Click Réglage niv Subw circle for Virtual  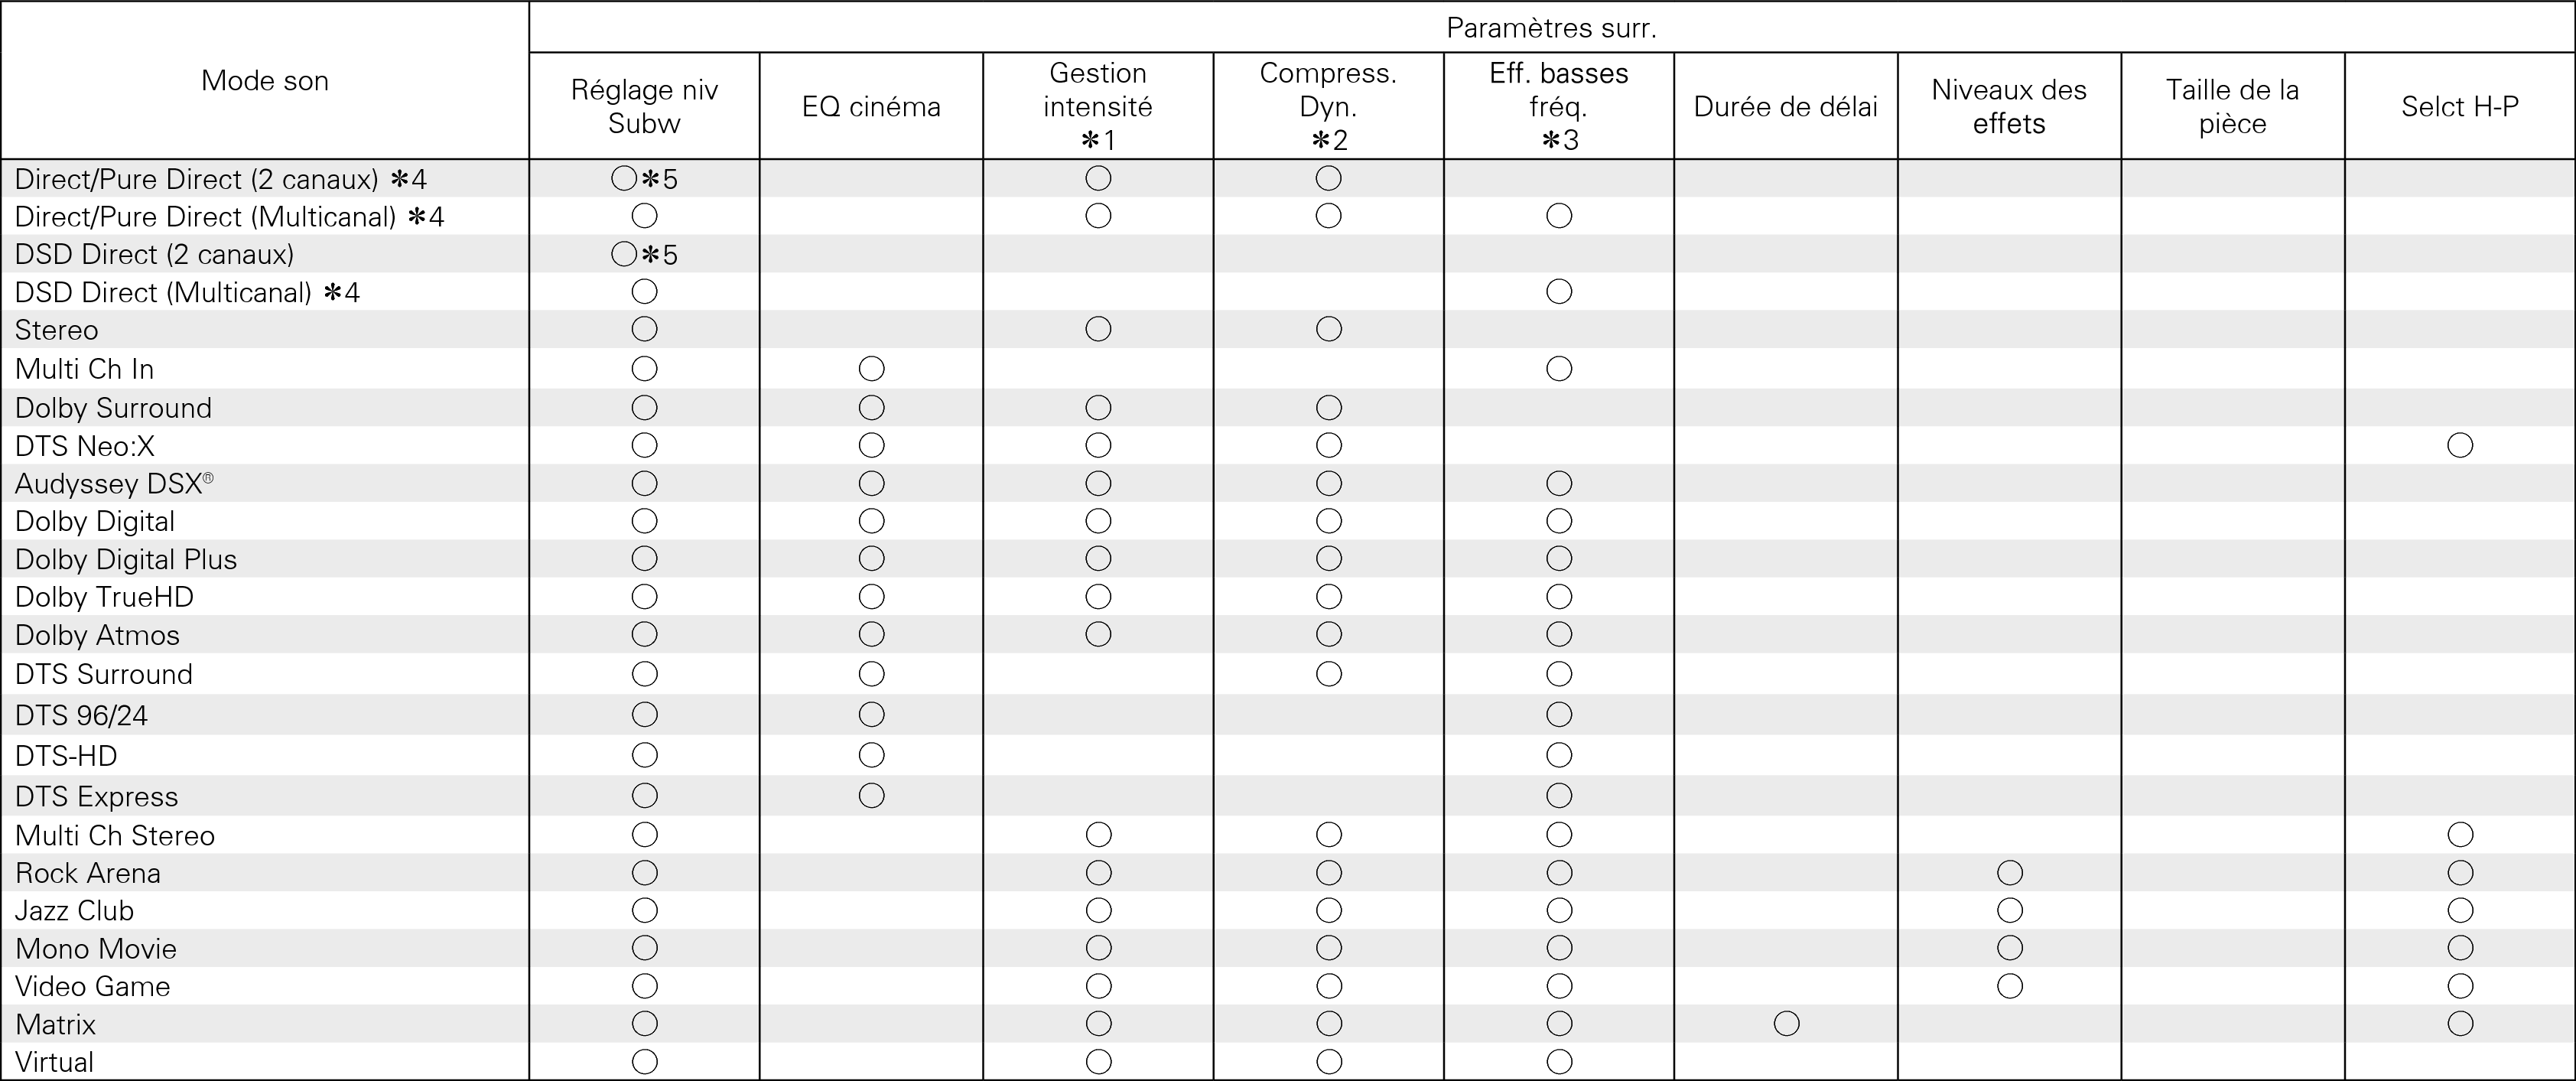645,1062
